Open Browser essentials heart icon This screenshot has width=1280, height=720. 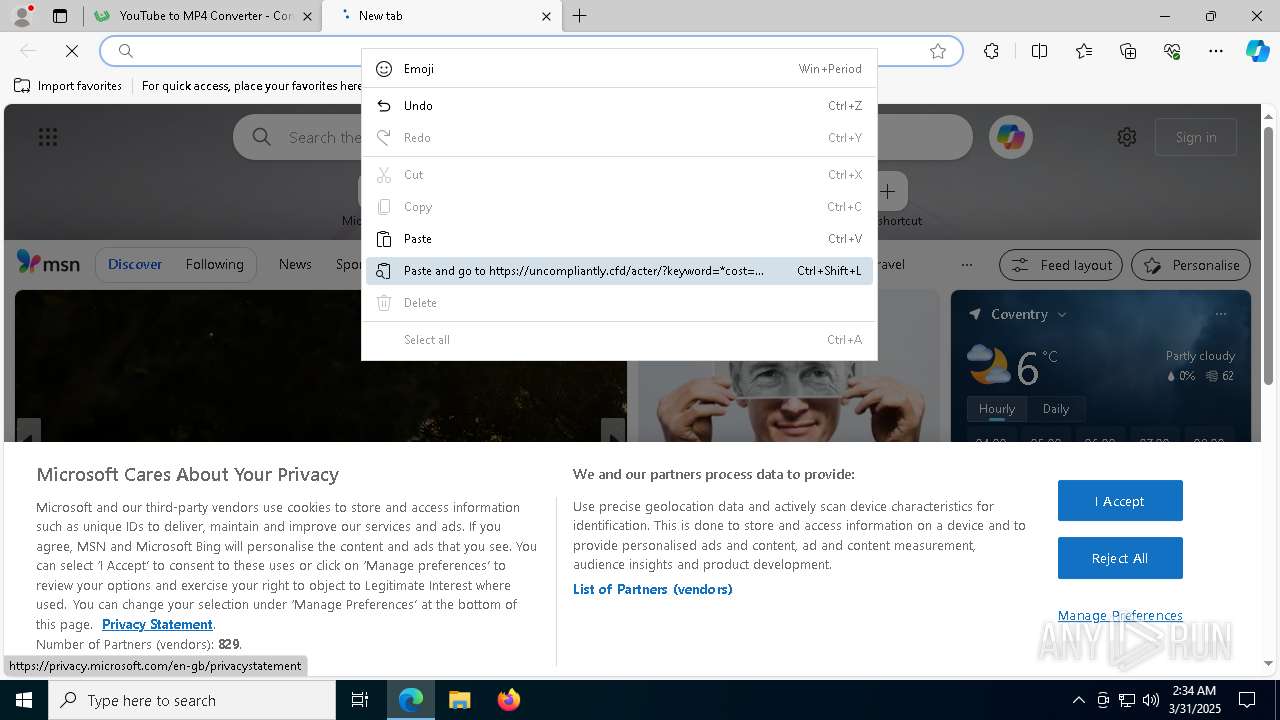point(1172,51)
